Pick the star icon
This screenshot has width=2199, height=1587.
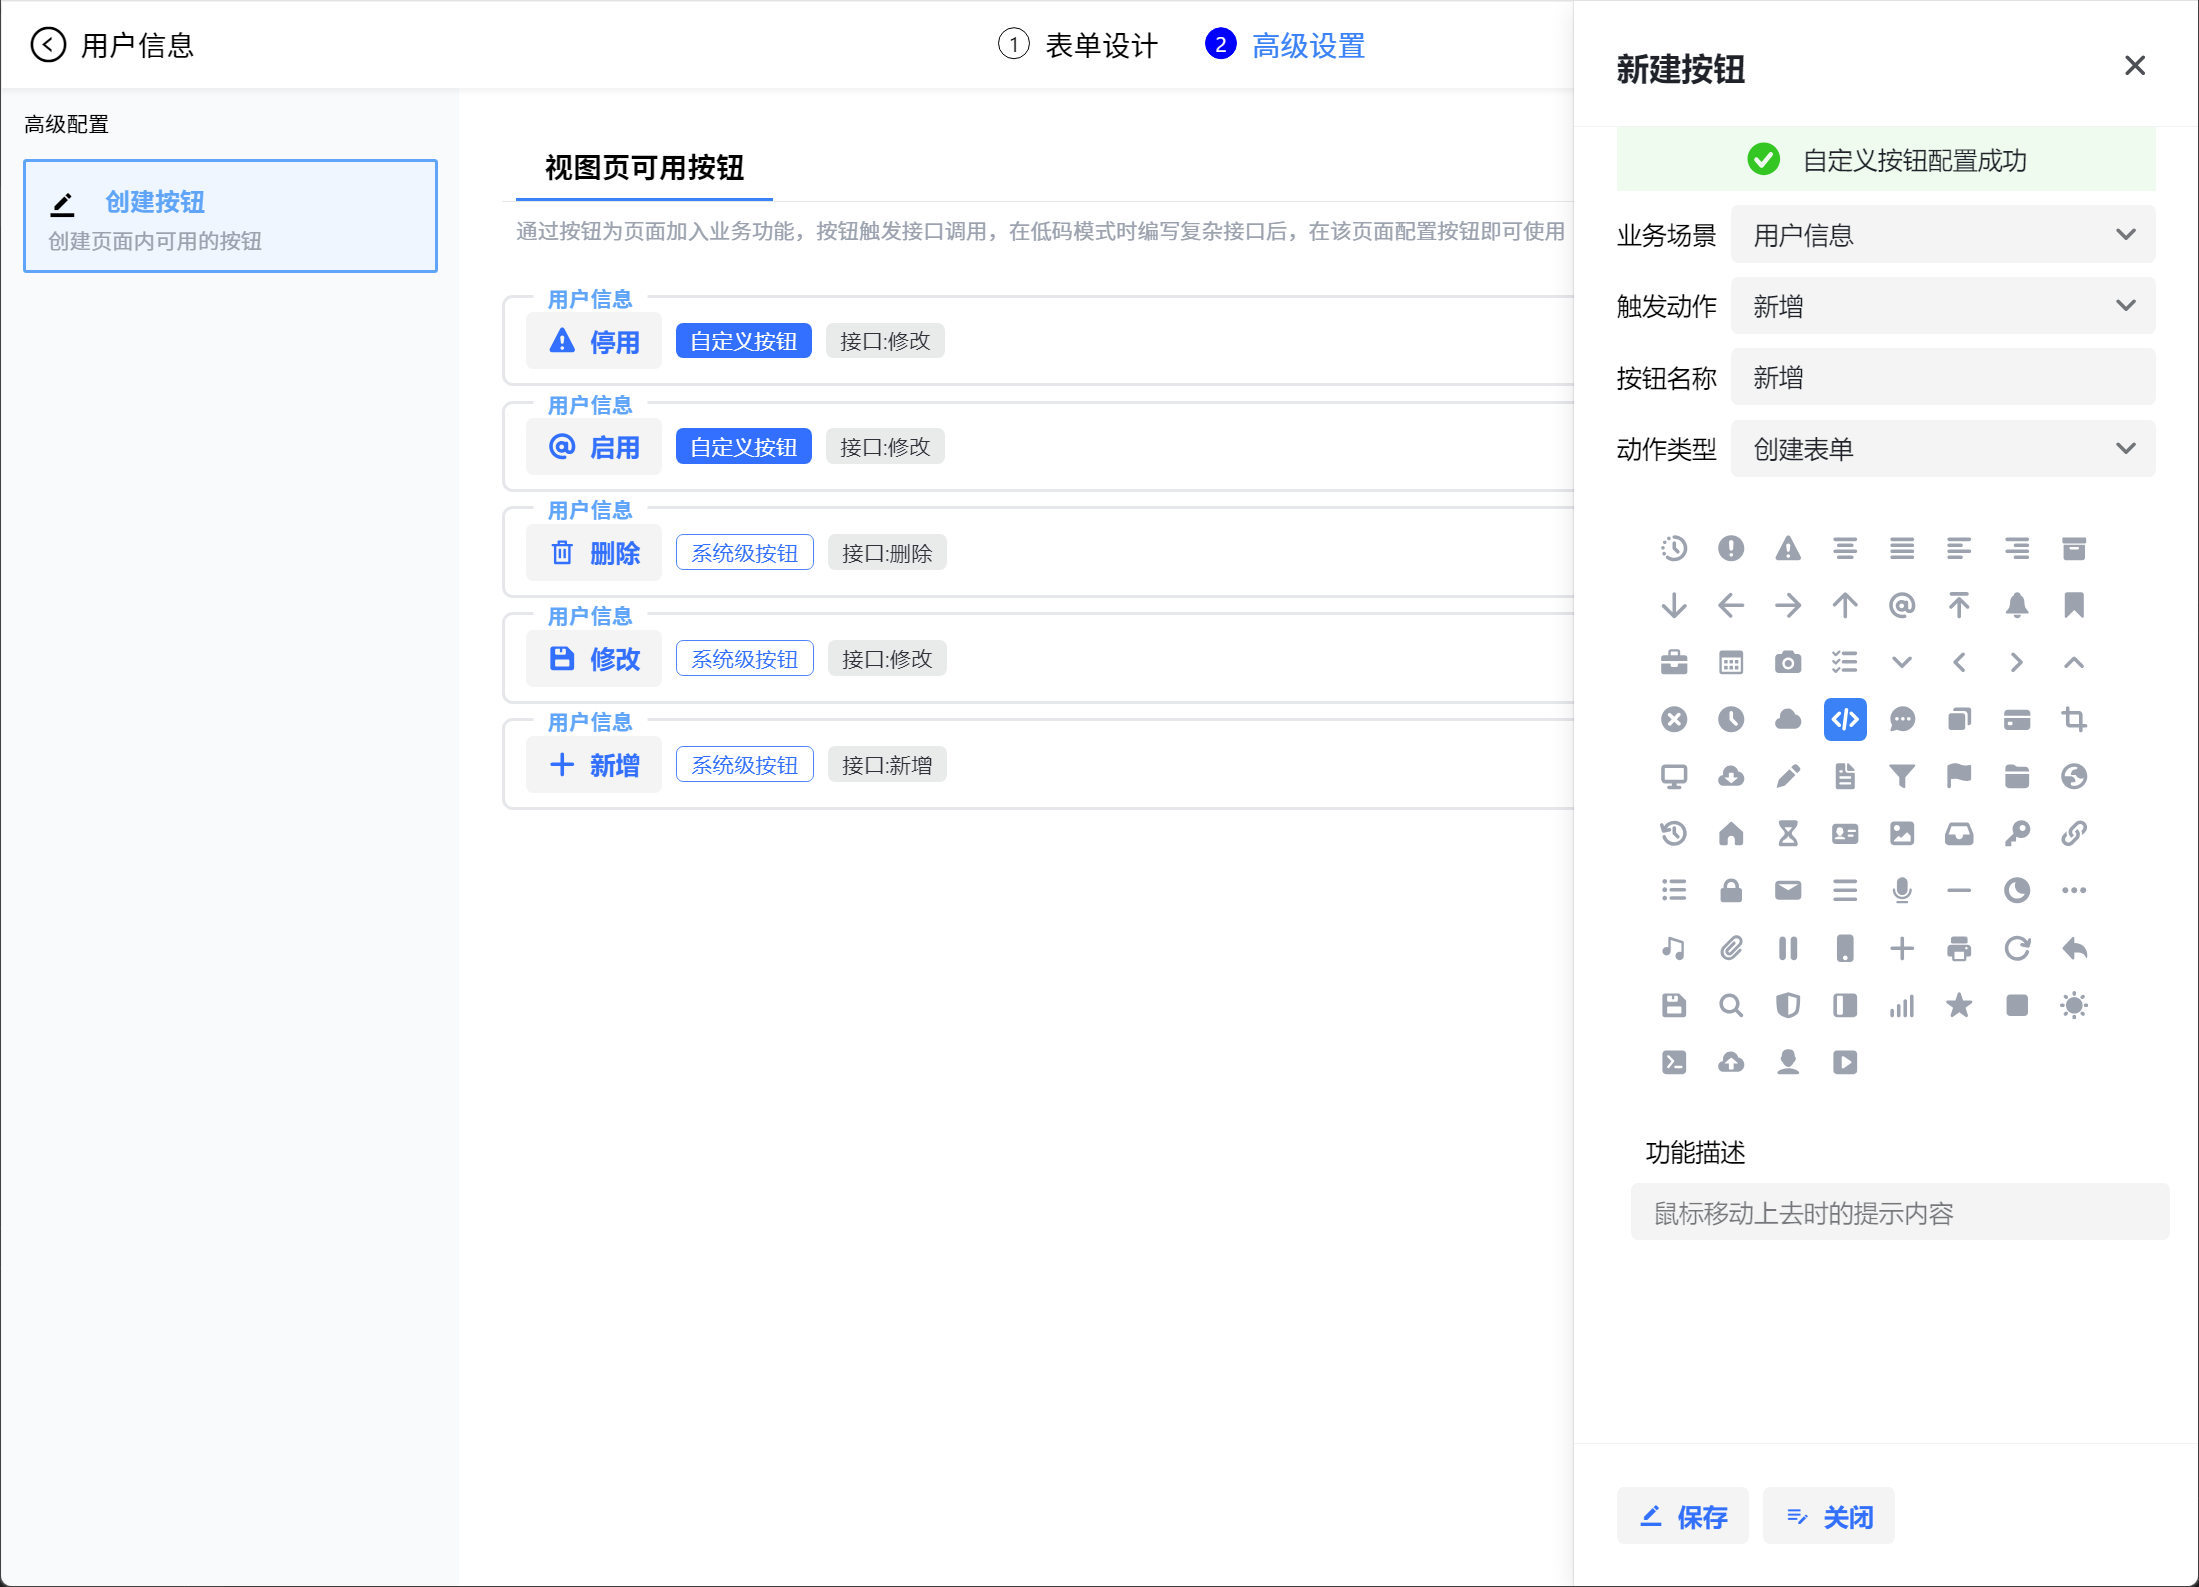click(x=1959, y=1005)
